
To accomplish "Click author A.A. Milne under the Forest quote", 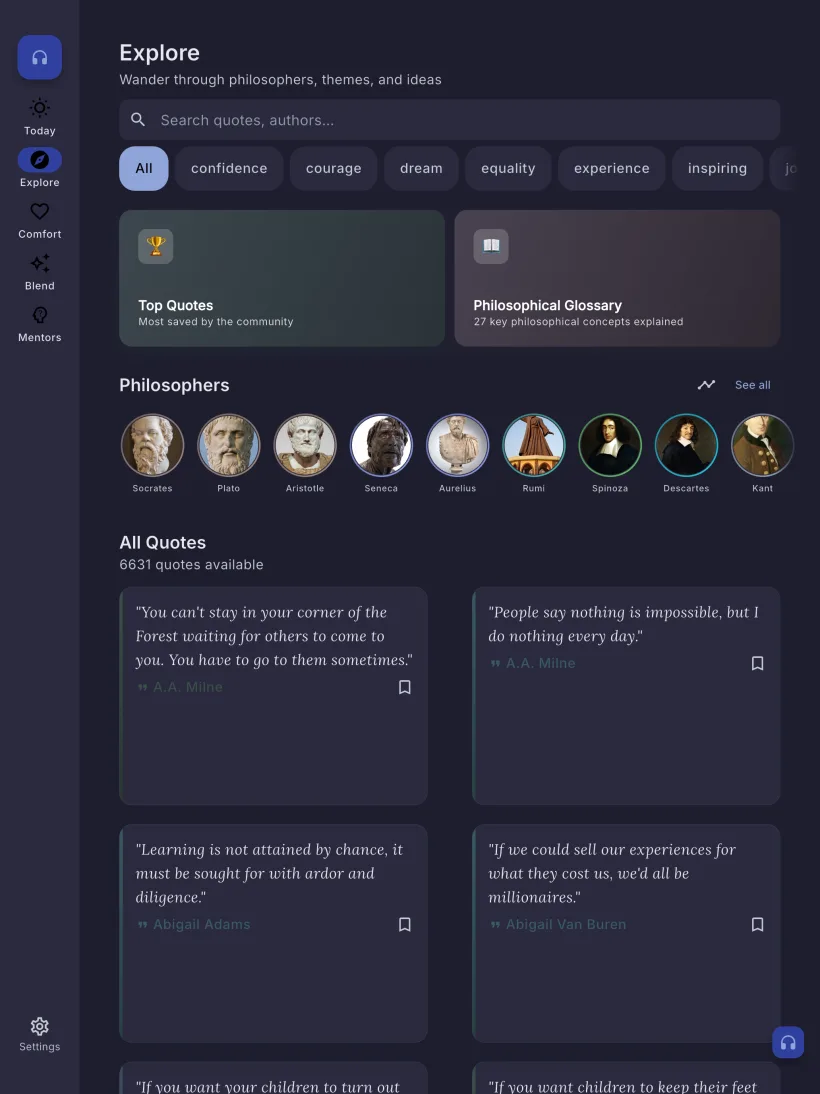I will tap(188, 687).
